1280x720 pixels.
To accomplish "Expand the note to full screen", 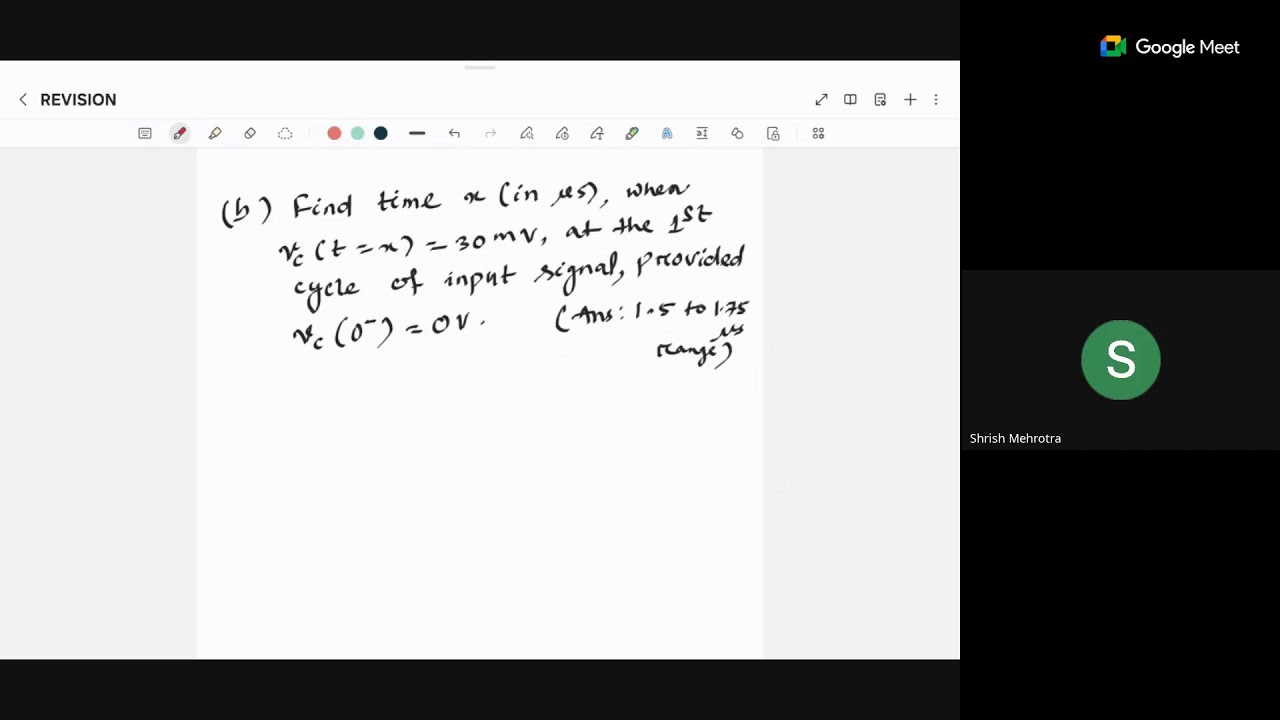I will pyautogui.click(x=821, y=99).
